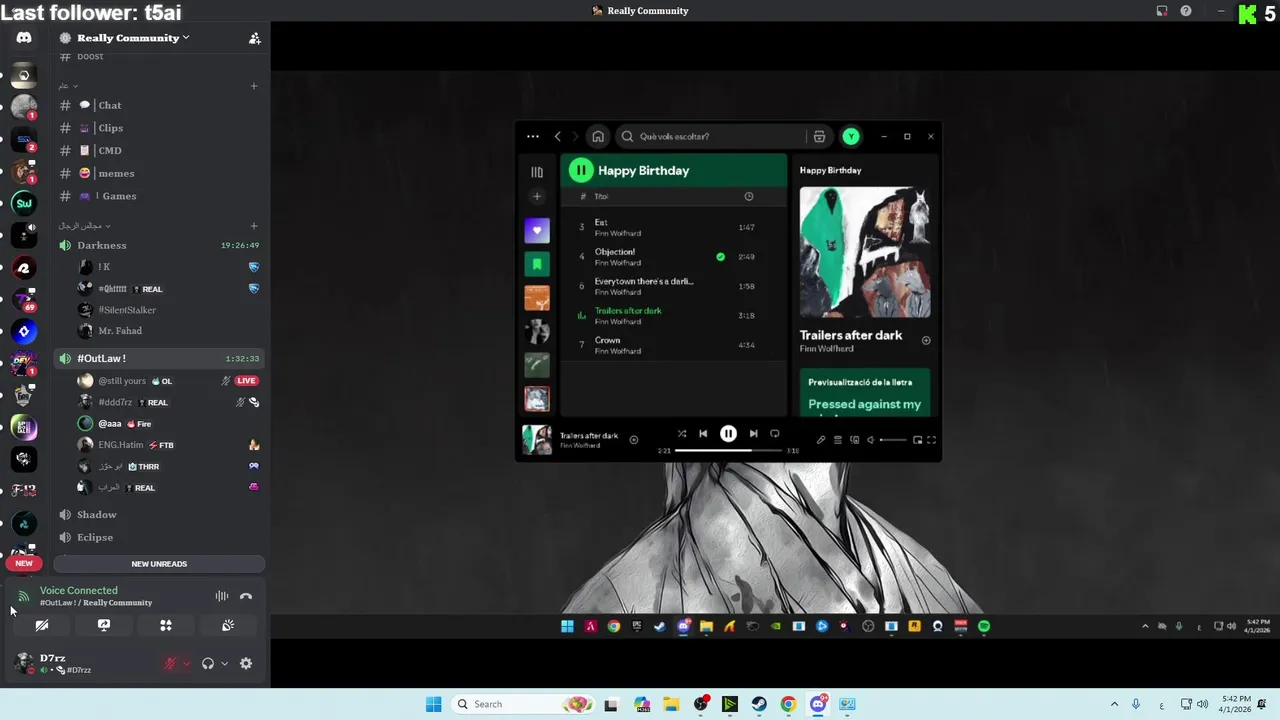
Task: Unmute the microphone in the user panel
Action: coord(170,663)
